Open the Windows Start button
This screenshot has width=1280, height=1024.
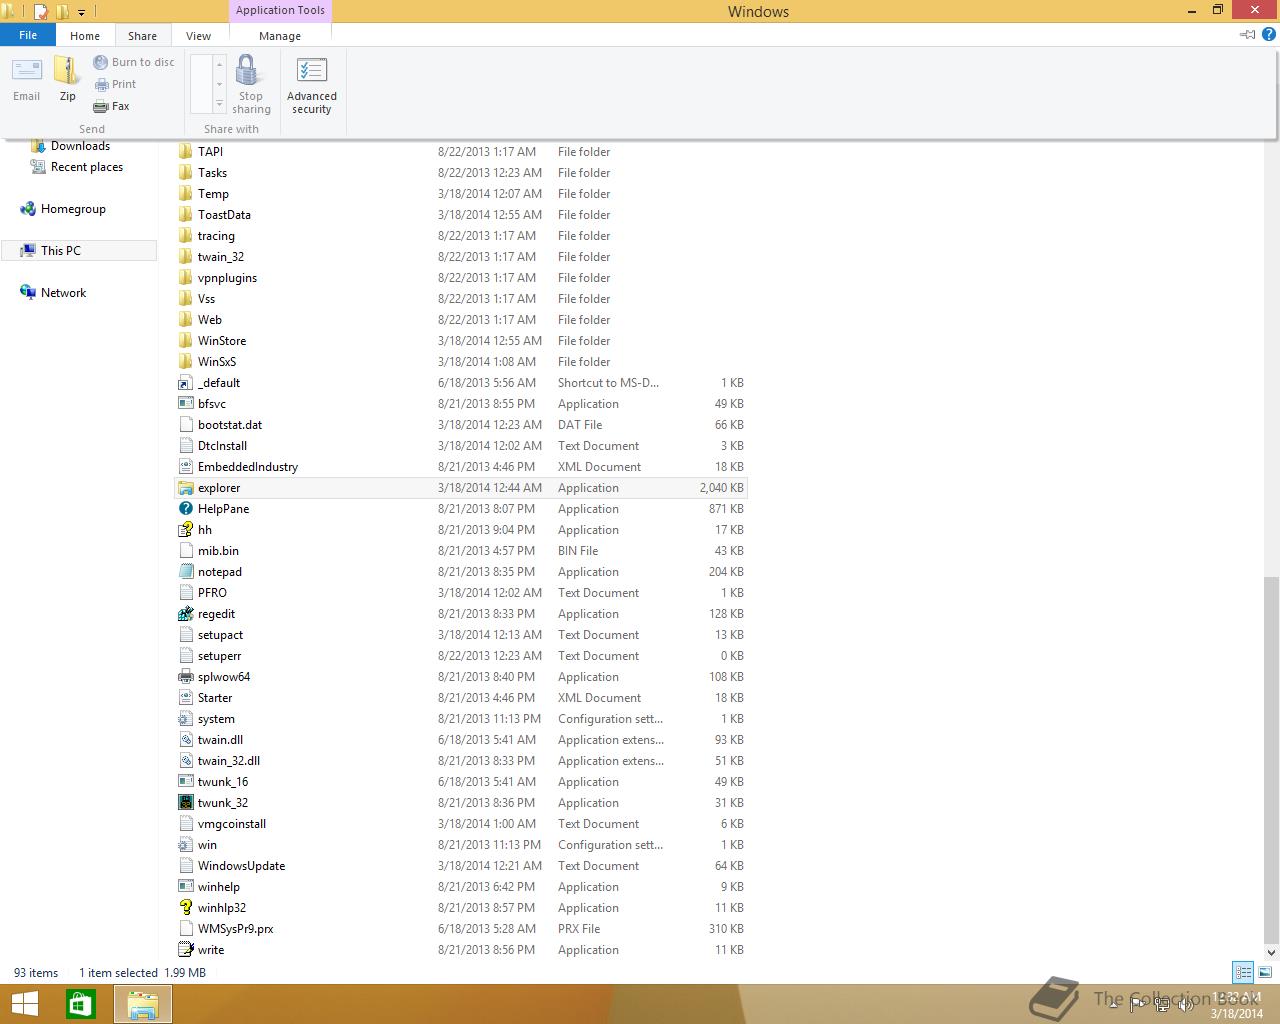point(25,1004)
